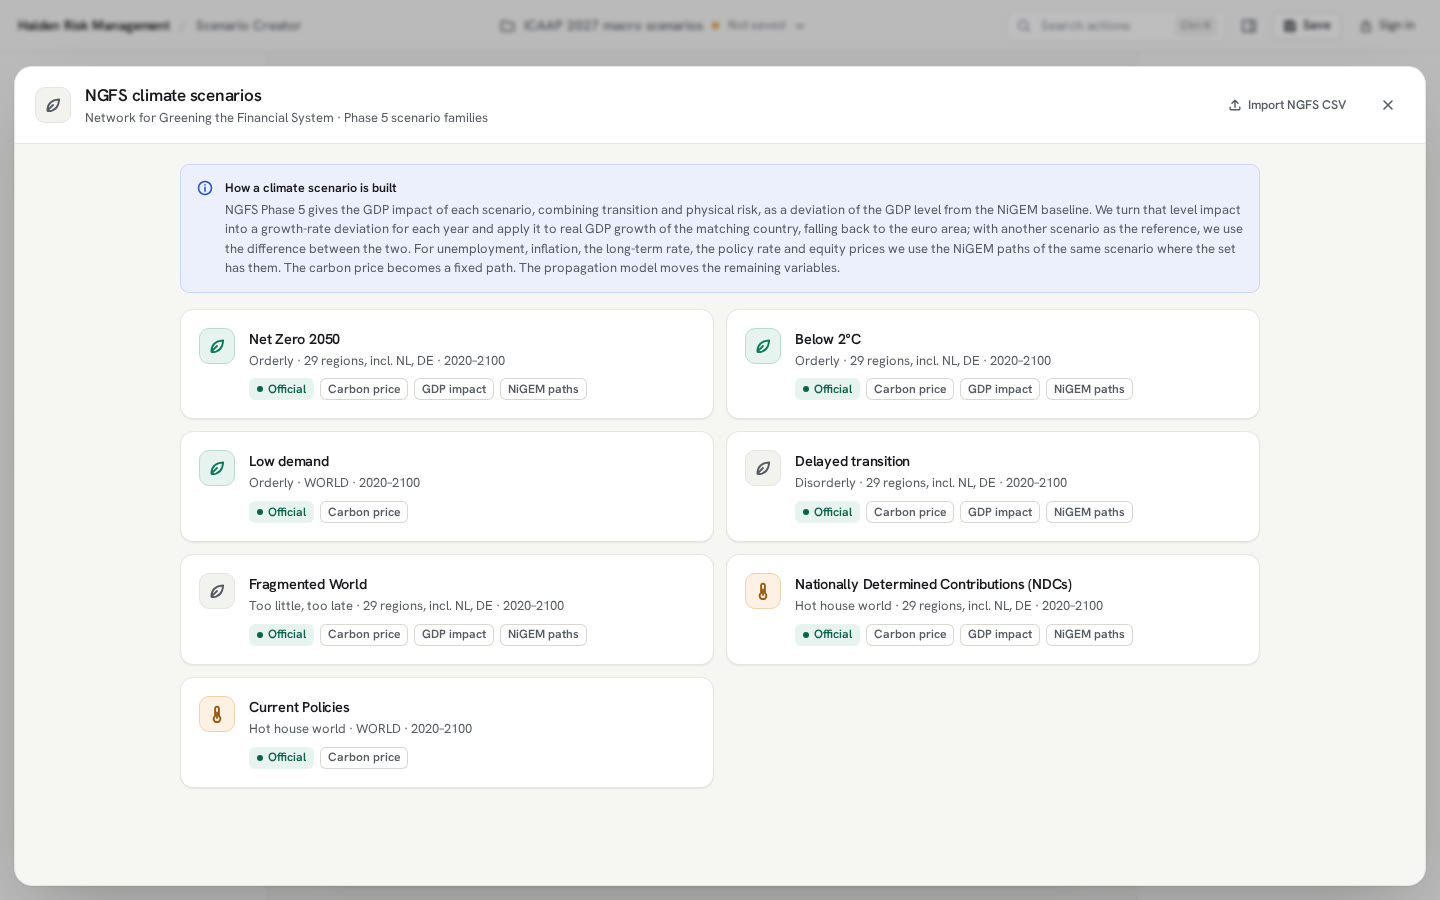Import an NGFS CSV file
This screenshot has width=1440, height=900.
tap(1287, 105)
